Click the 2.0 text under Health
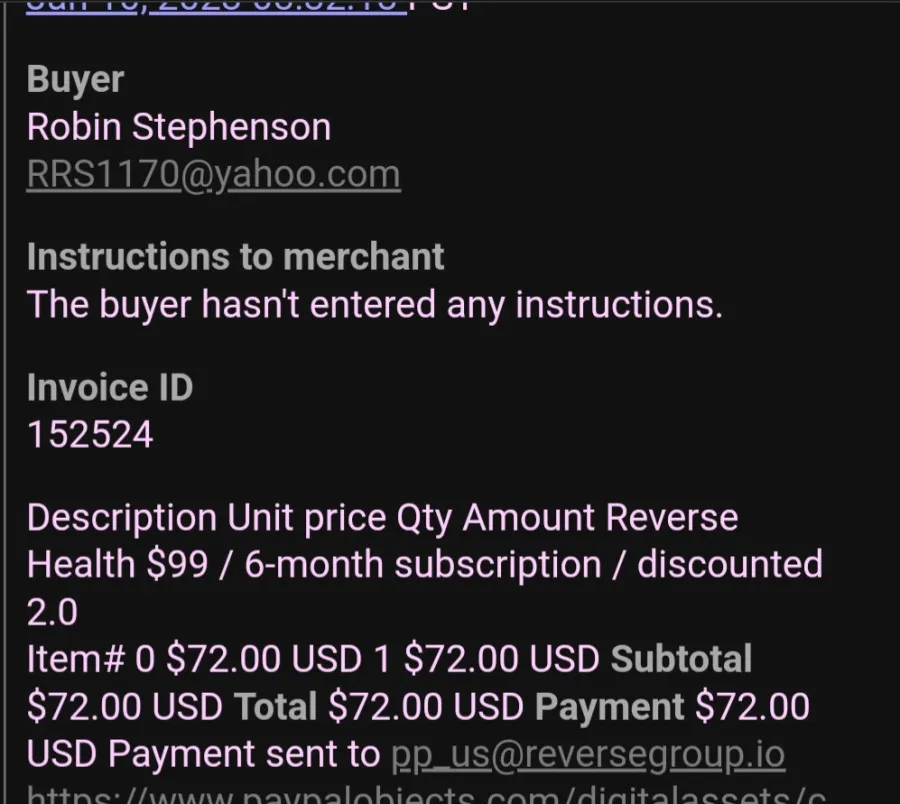Screen dimensions: 900x804 (x=52, y=612)
